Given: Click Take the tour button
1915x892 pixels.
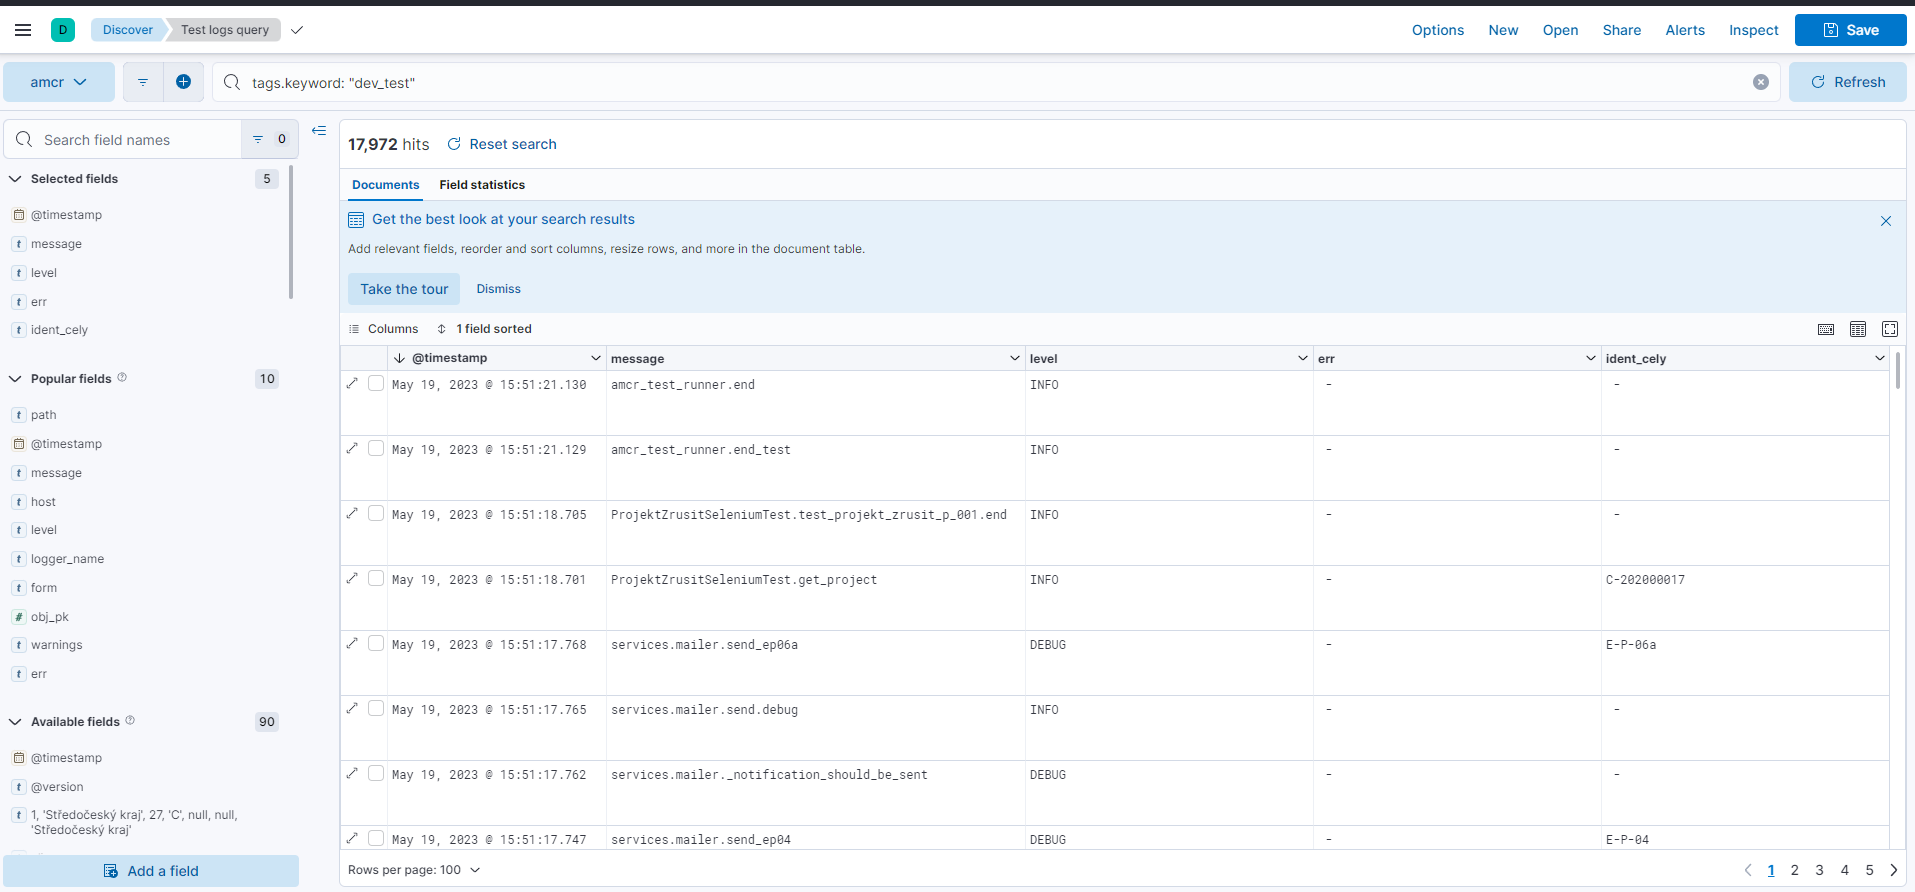Looking at the screenshot, I should click(404, 289).
